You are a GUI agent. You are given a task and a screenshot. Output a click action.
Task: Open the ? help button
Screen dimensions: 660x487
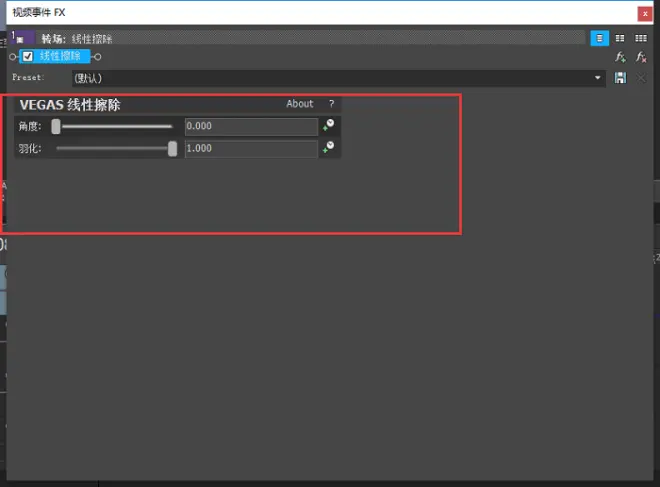pyautogui.click(x=332, y=104)
